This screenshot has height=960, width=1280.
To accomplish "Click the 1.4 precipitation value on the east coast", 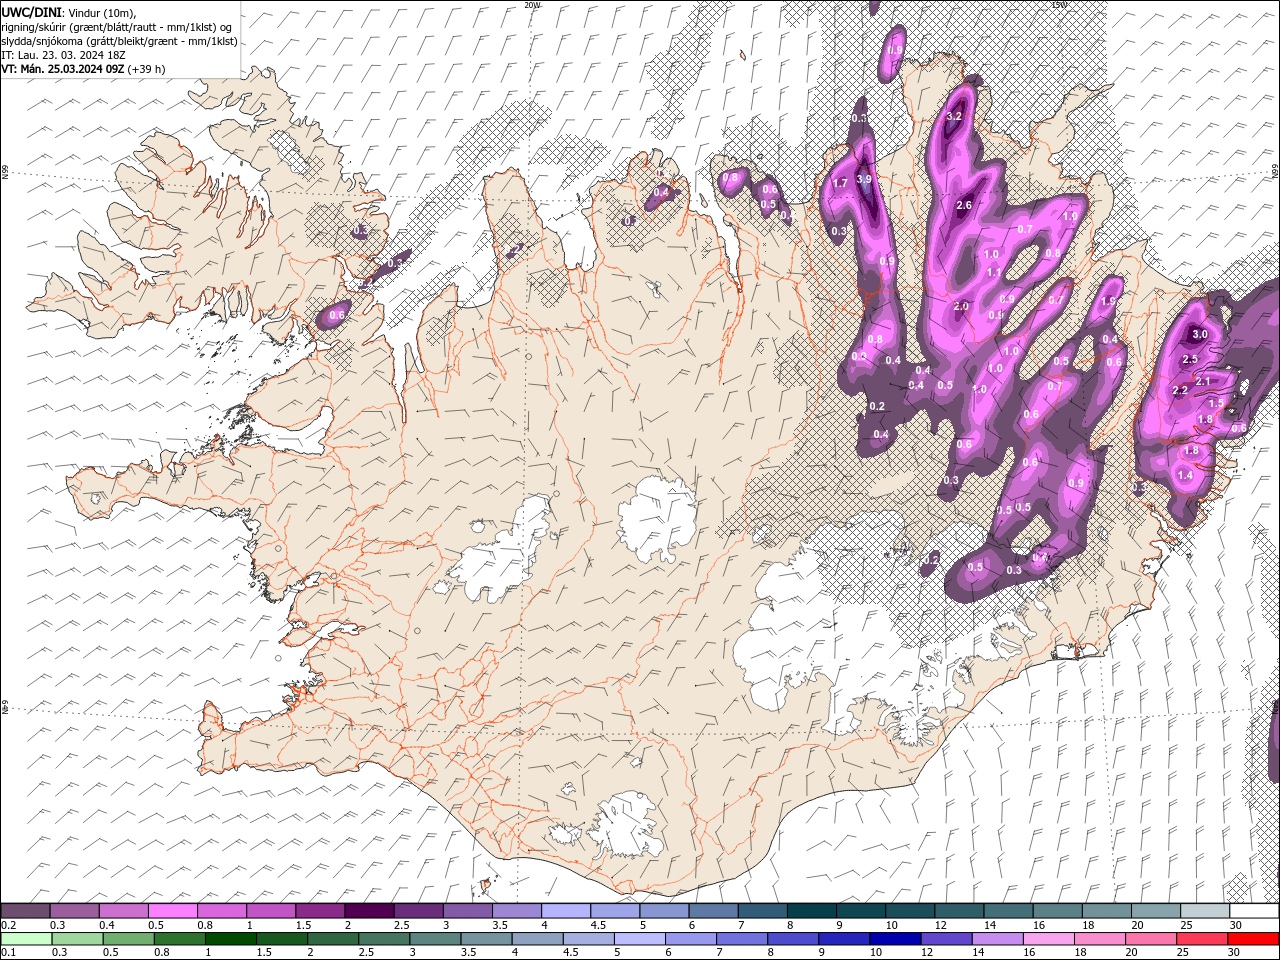I will click(1185, 475).
